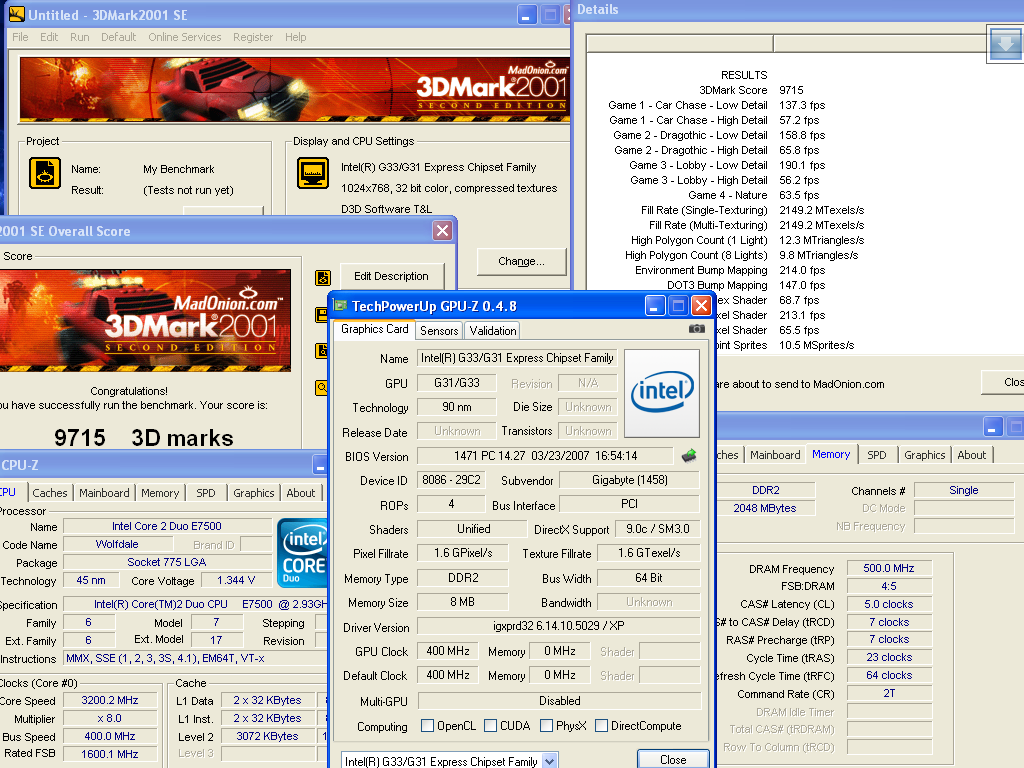Click the GPU Clock 400 MHz field
This screenshot has width=1024, height=768.
(447, 651)
